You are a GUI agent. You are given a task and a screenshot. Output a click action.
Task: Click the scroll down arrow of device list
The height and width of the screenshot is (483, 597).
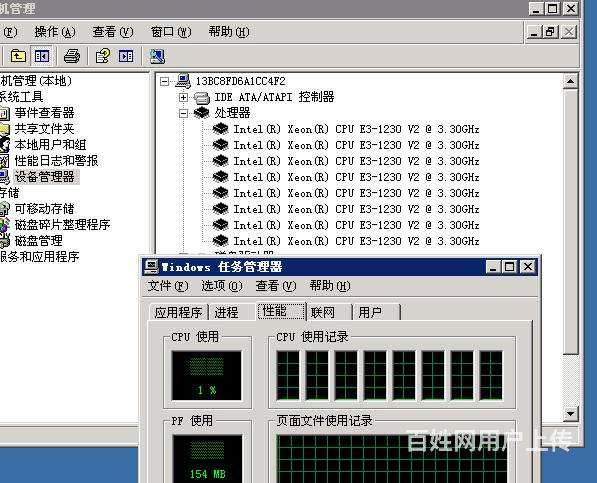tap(570, 413)
